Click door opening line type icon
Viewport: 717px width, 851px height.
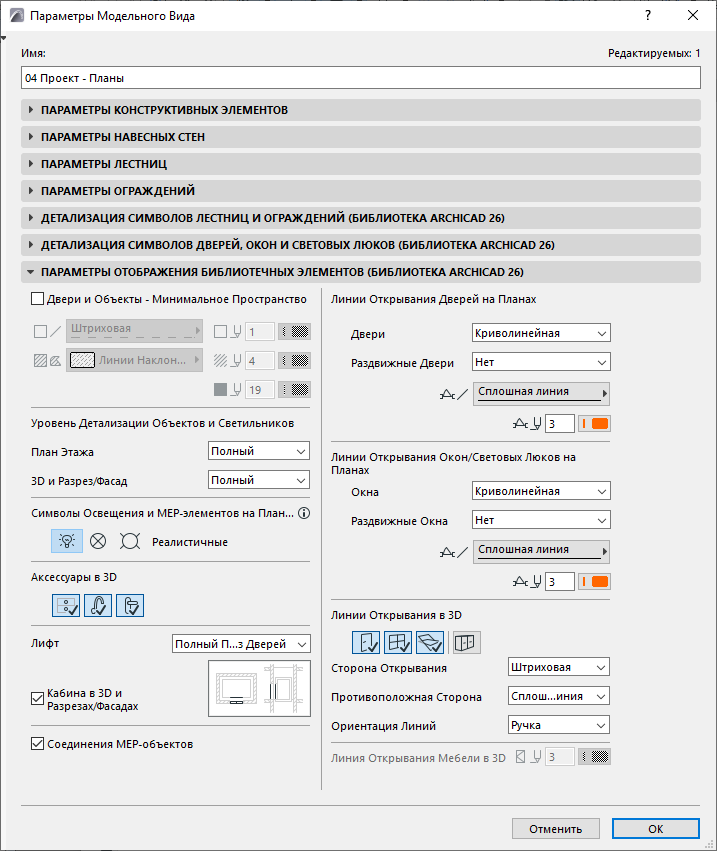pos(454,395)
